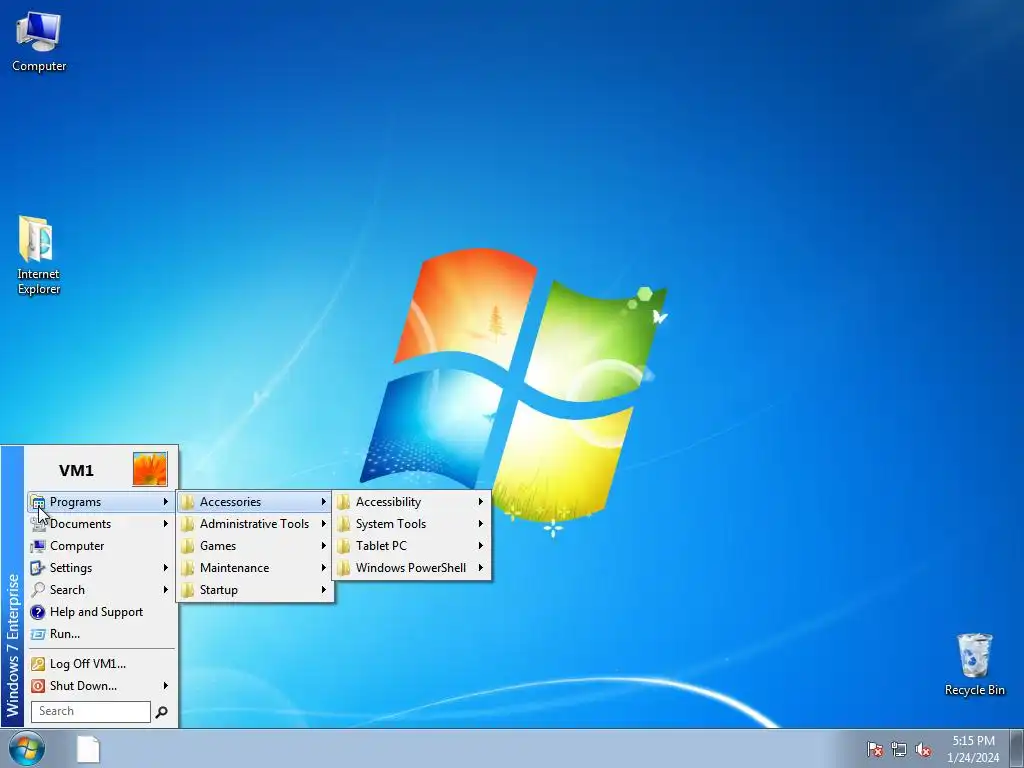Expand the Tablet PC submenu arrow

click(x=481, y=546)
